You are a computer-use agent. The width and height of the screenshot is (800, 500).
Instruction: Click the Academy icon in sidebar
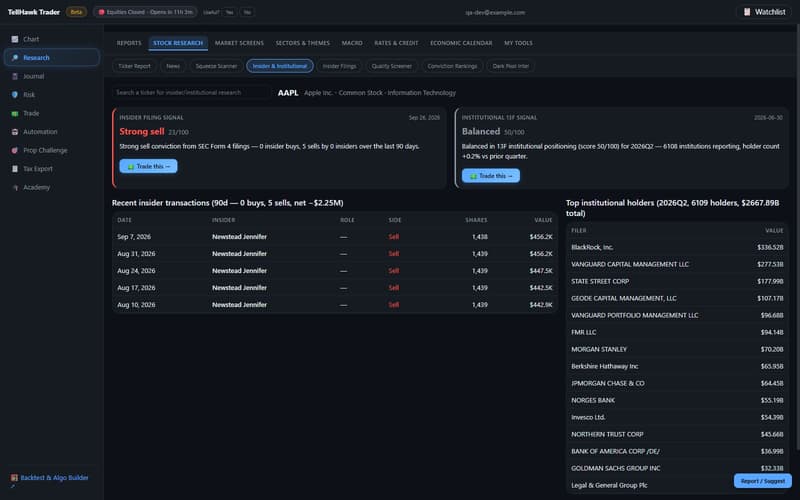click(15, 187)
